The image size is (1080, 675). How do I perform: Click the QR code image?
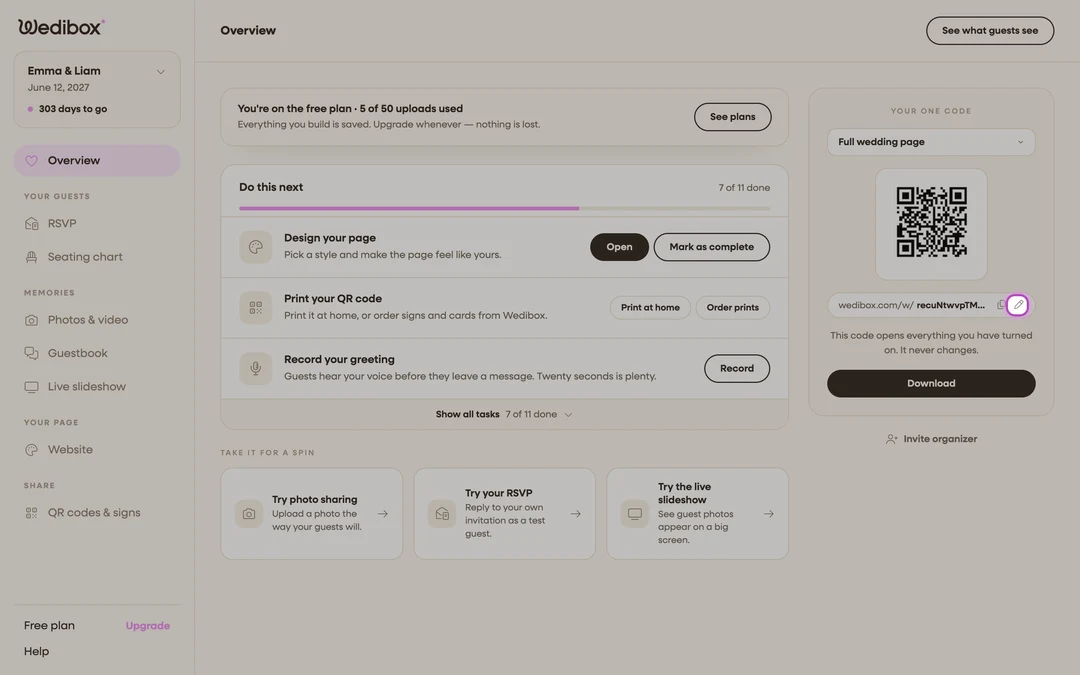click(931, 222)
